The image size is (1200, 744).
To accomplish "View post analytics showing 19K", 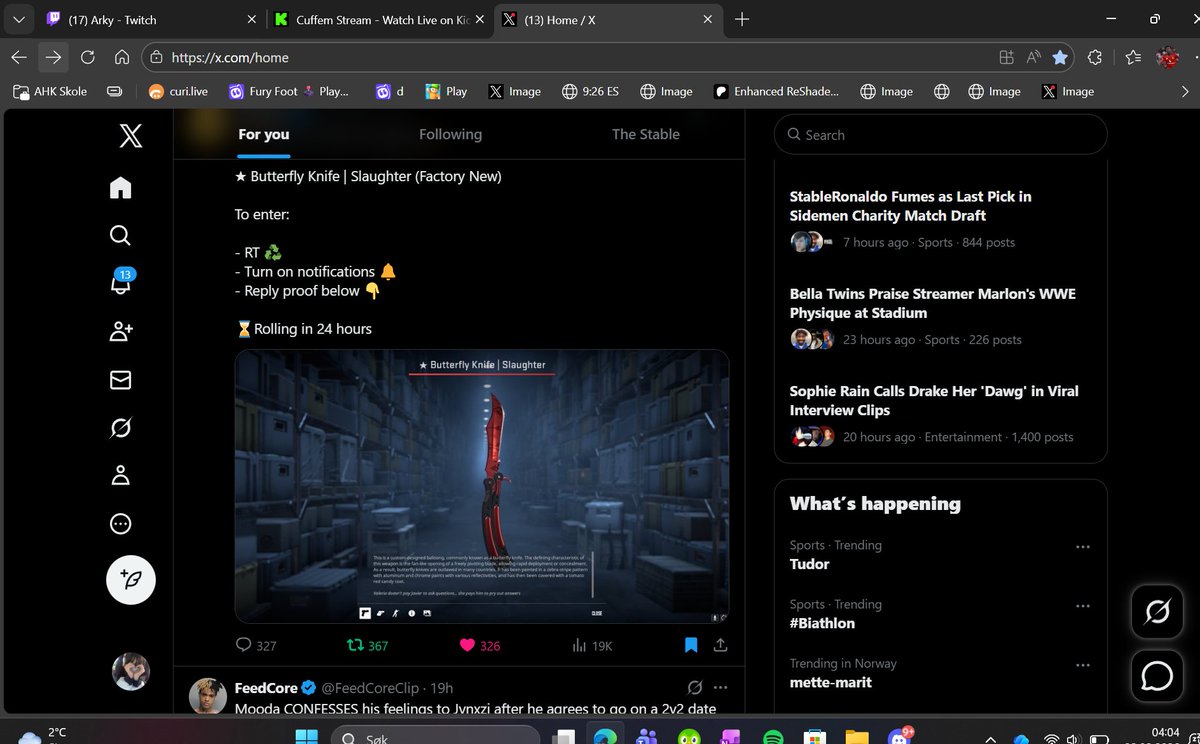I will tap(592, 646).
